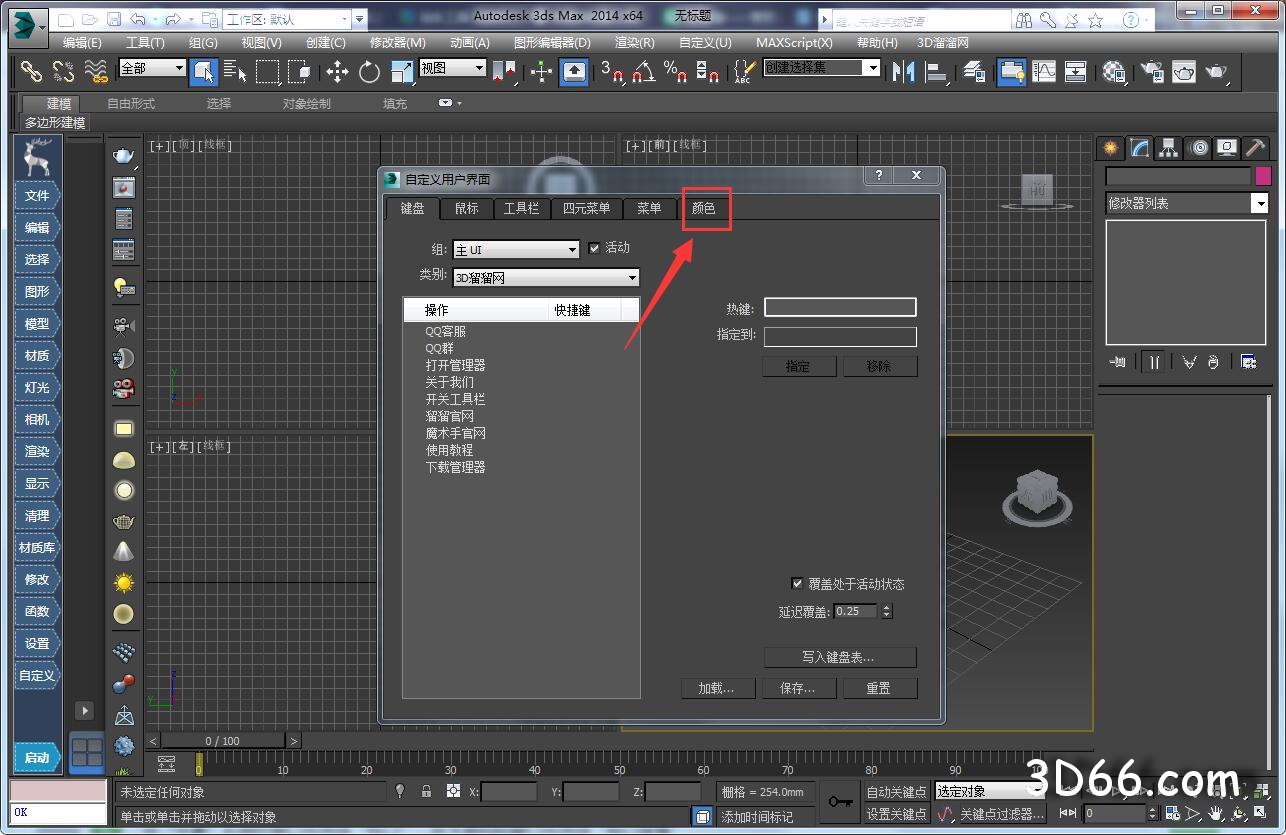Open Select by Name list icon (按名称选择)
1286x835 pixels.
pos(236,71)
